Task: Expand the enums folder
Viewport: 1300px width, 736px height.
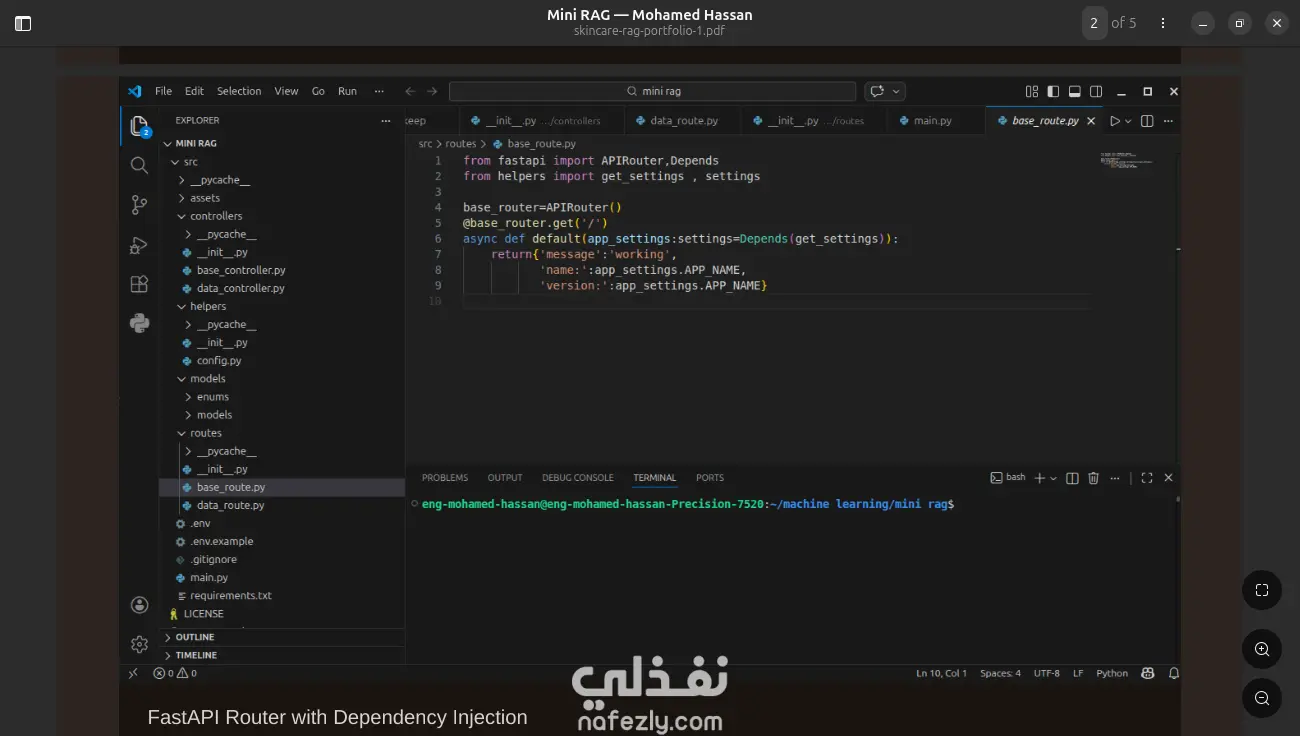Action: [x=188, y=397]
